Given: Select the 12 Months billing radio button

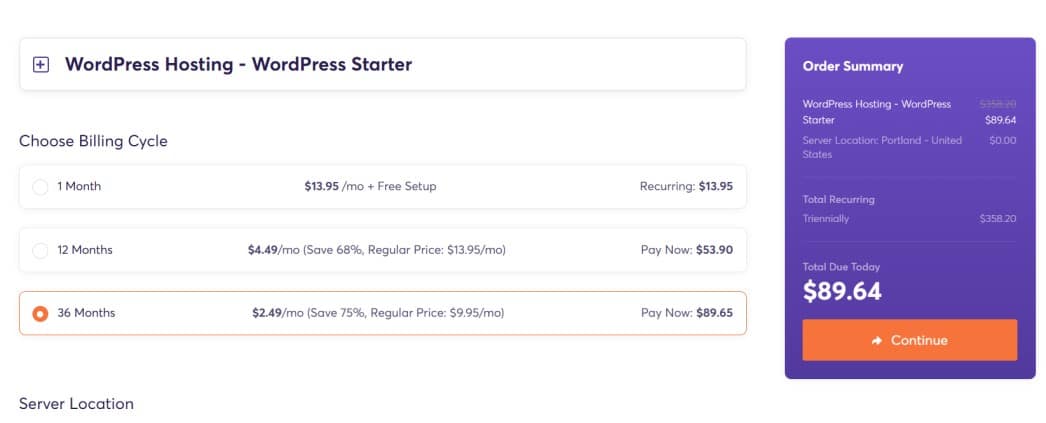Looking at the screenshot, I should pos(40,250).
